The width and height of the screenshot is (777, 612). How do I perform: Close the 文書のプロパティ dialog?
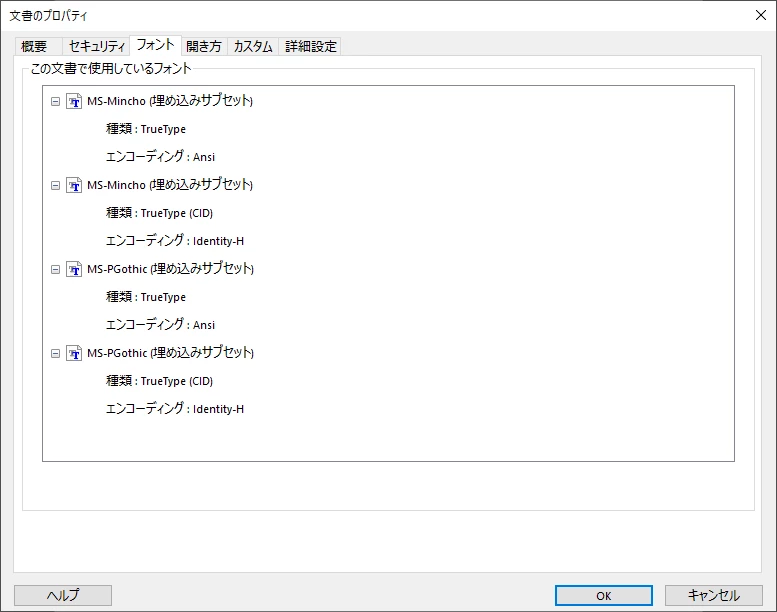[x=761, y=15]
